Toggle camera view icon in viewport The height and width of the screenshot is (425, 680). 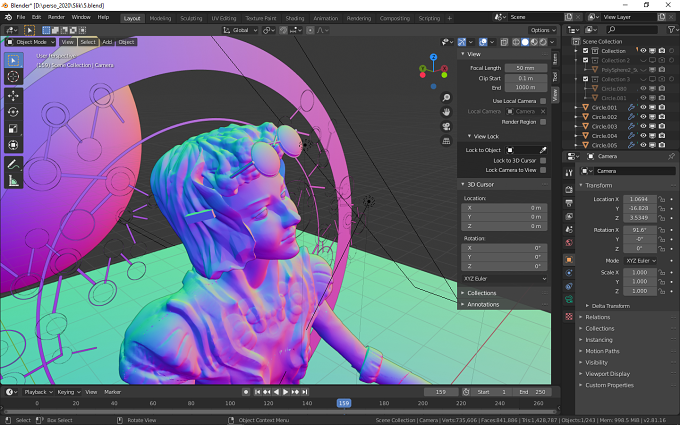(x=446, y=127)
